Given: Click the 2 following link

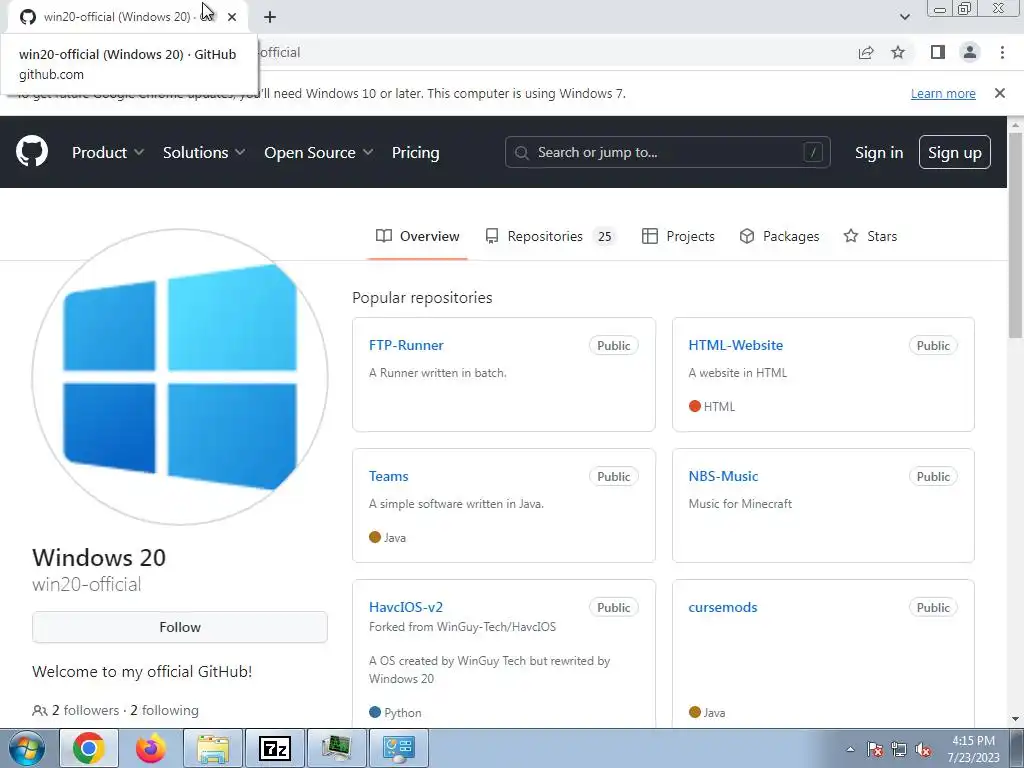Looking at the screenshot, I should coord(165,710).
